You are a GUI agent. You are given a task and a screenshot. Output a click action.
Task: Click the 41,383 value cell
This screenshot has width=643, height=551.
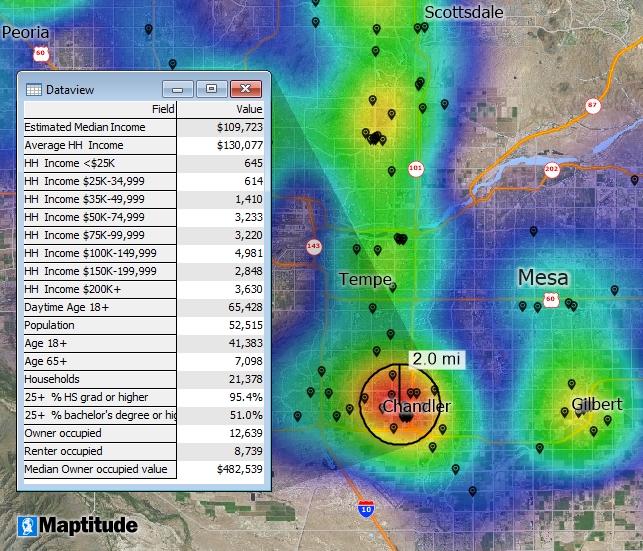221,344
